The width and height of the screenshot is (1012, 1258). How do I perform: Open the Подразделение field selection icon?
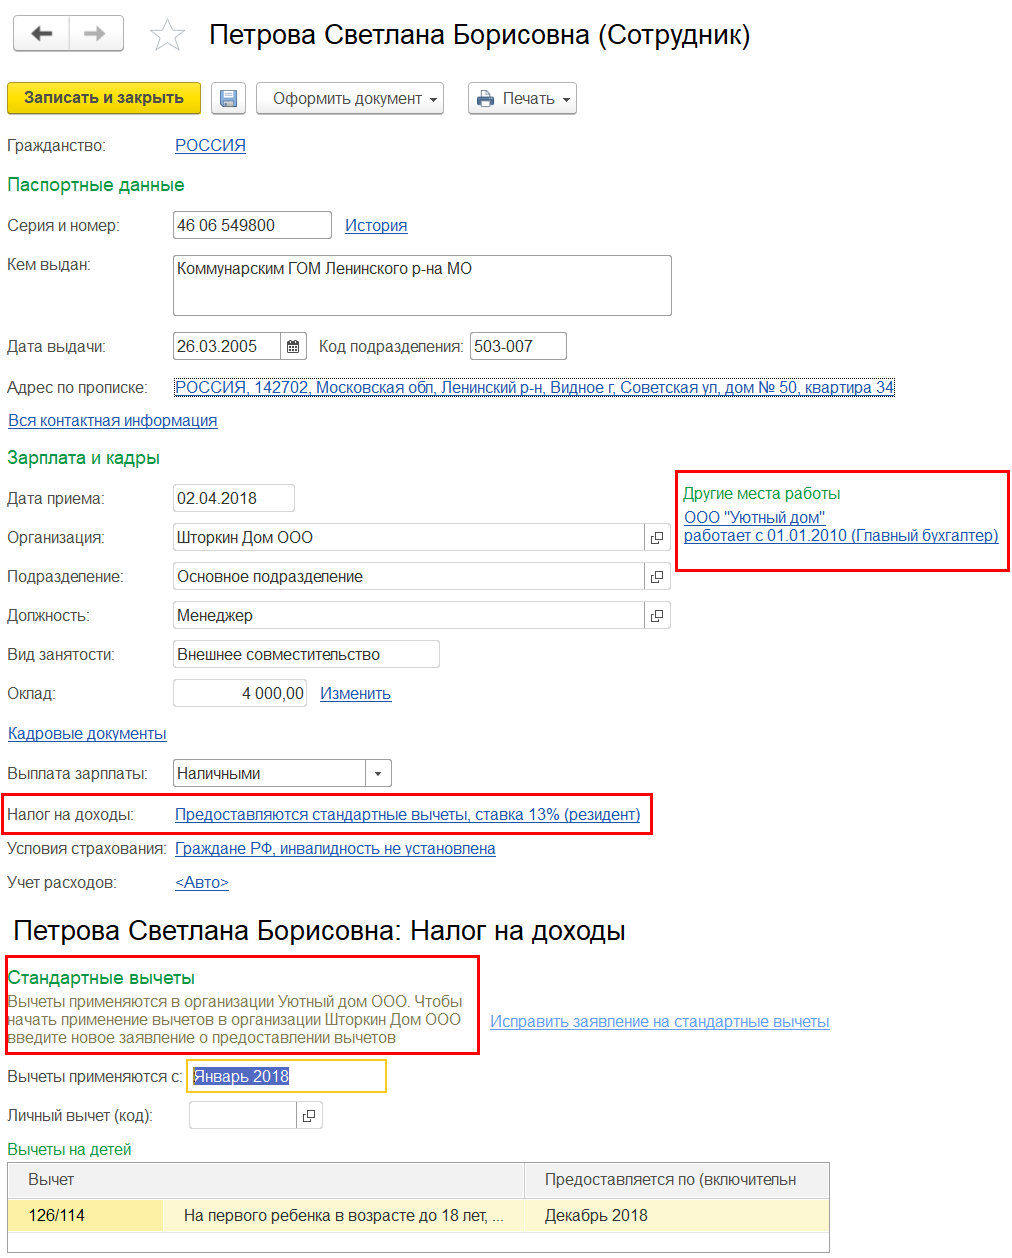pos(657,576)
